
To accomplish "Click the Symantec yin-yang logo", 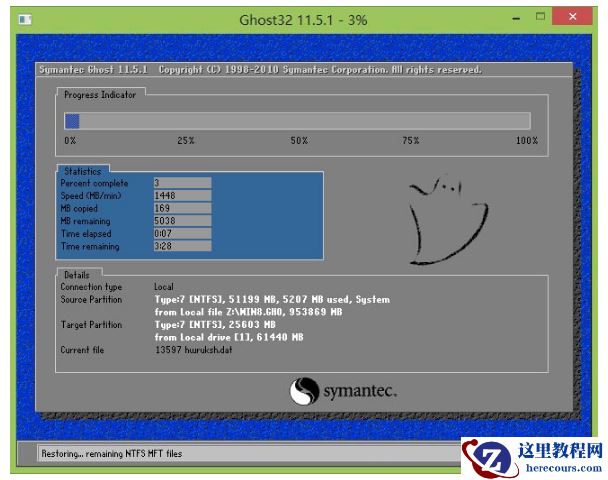I will click(304, 390).
